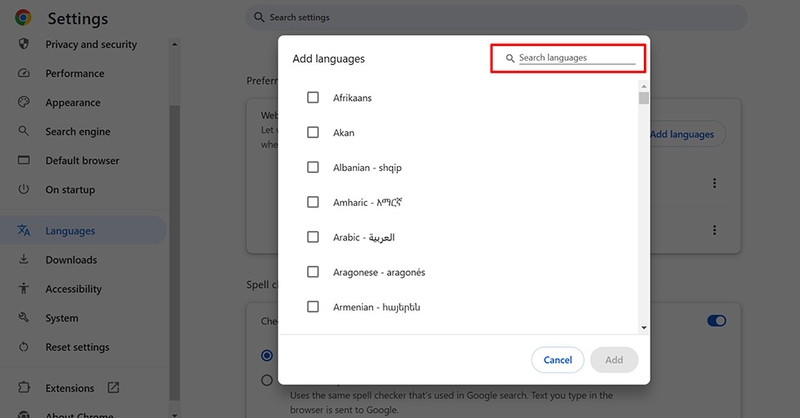Open Downloads settings

[x=71, y=260]
